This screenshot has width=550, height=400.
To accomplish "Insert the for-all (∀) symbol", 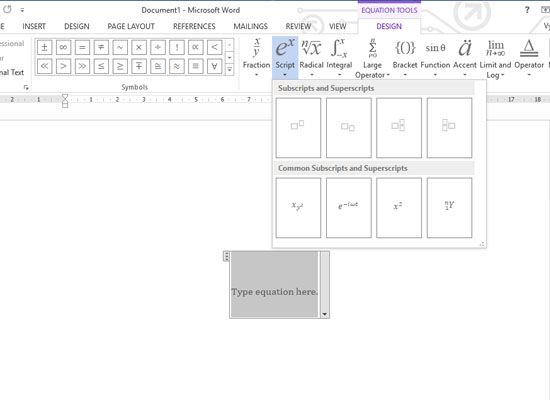I will 214,66.
